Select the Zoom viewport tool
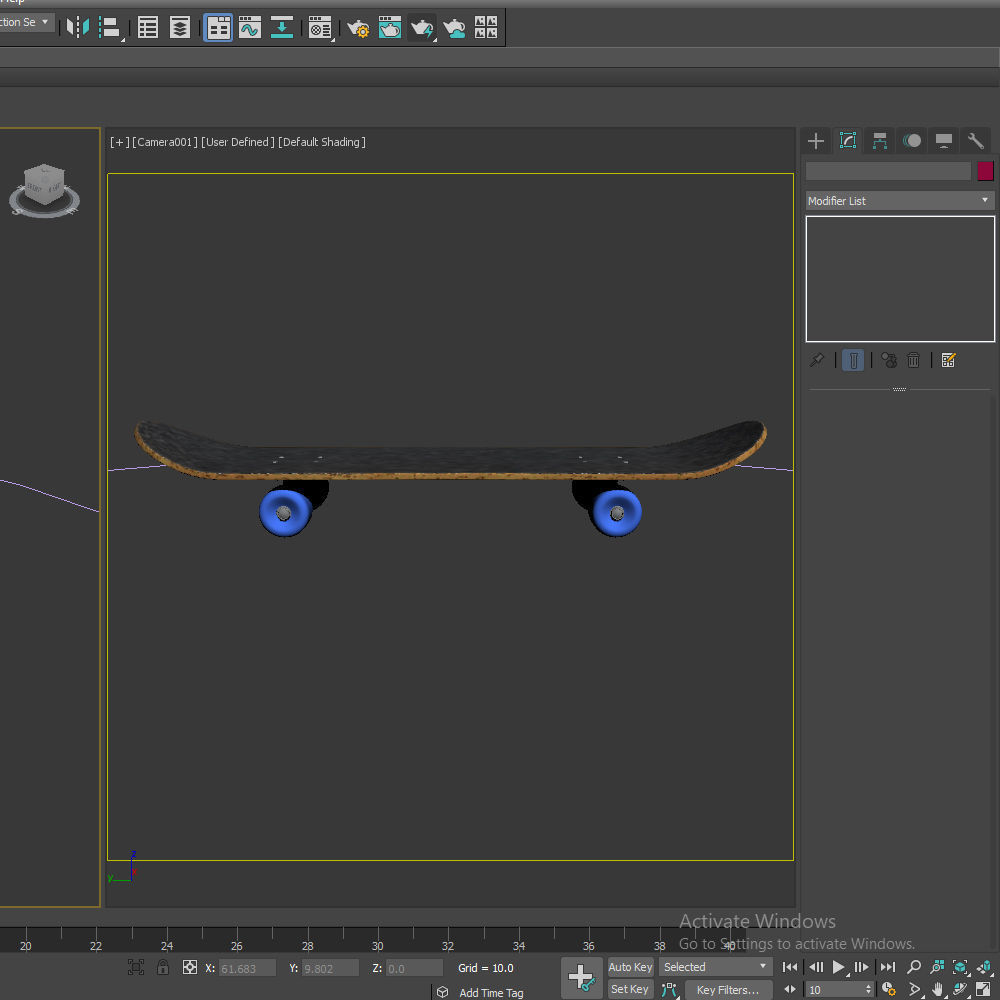This screenshot has height=1000, width=1000. point(914,967)
